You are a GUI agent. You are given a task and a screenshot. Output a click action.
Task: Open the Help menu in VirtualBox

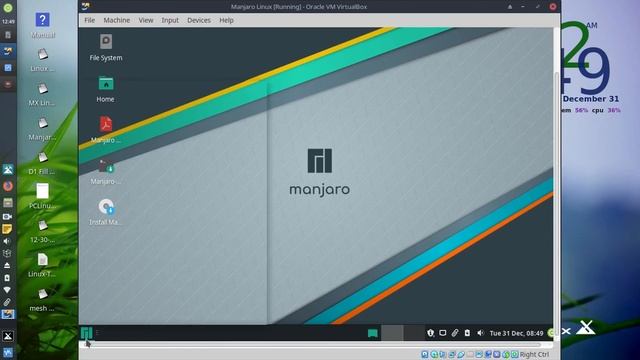pos(226,20)
